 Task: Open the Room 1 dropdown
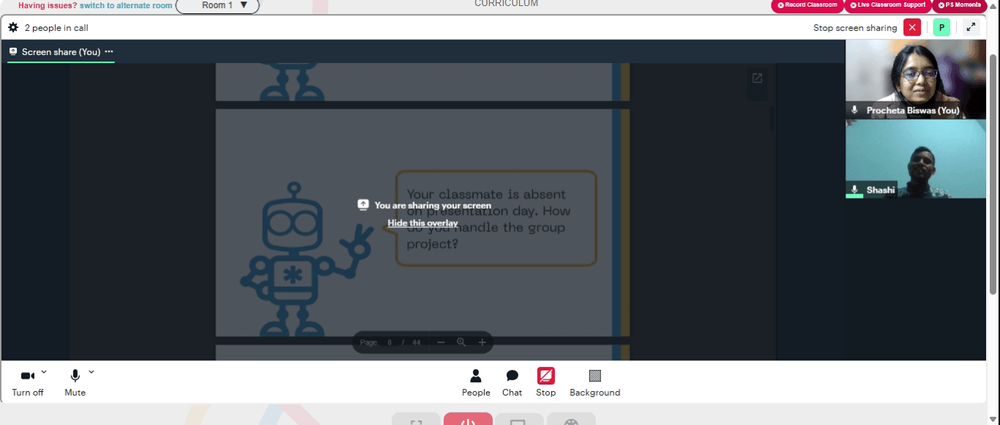point(217,5)
